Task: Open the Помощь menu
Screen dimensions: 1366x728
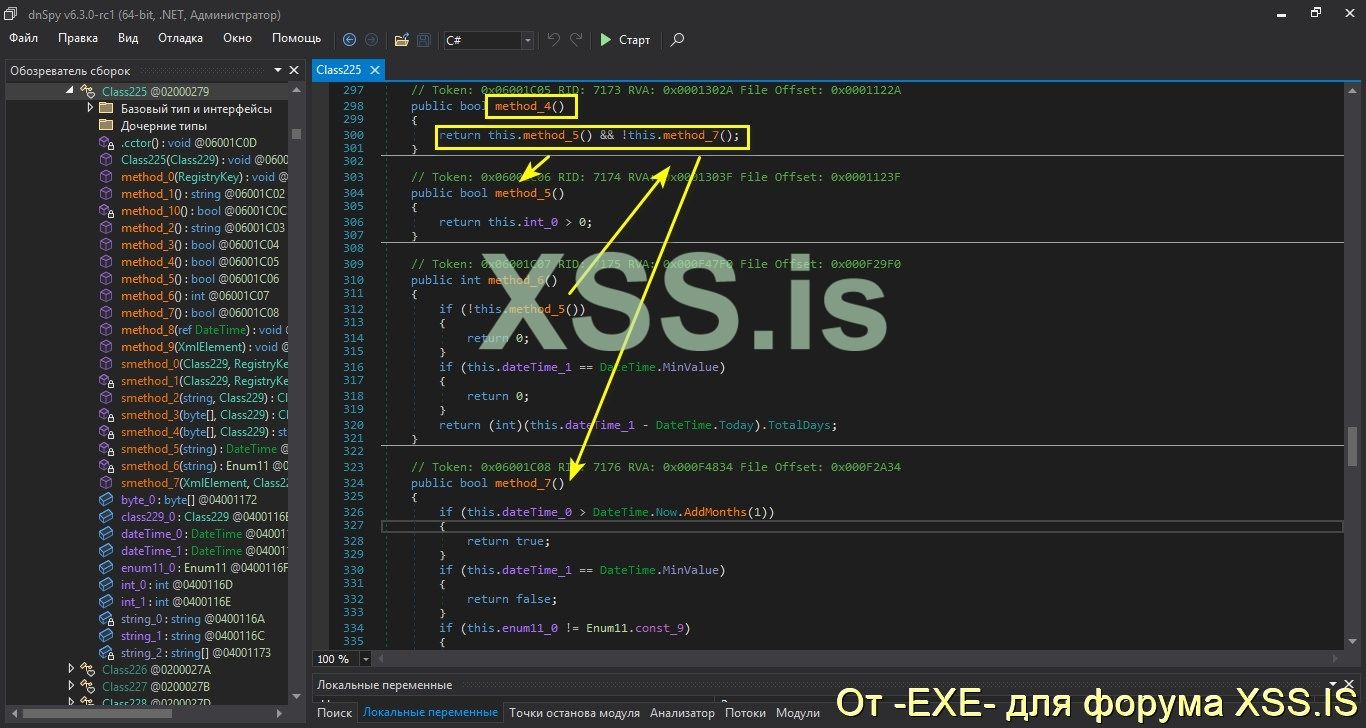Action: coord(297,38)
